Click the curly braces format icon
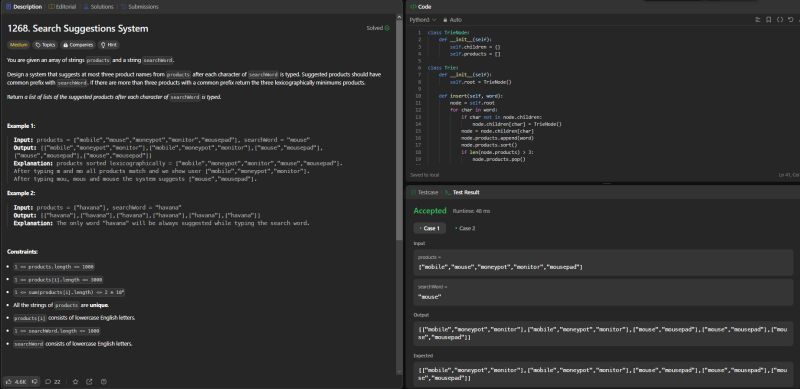Screen dimensions: 800x389 pos(780,20)
